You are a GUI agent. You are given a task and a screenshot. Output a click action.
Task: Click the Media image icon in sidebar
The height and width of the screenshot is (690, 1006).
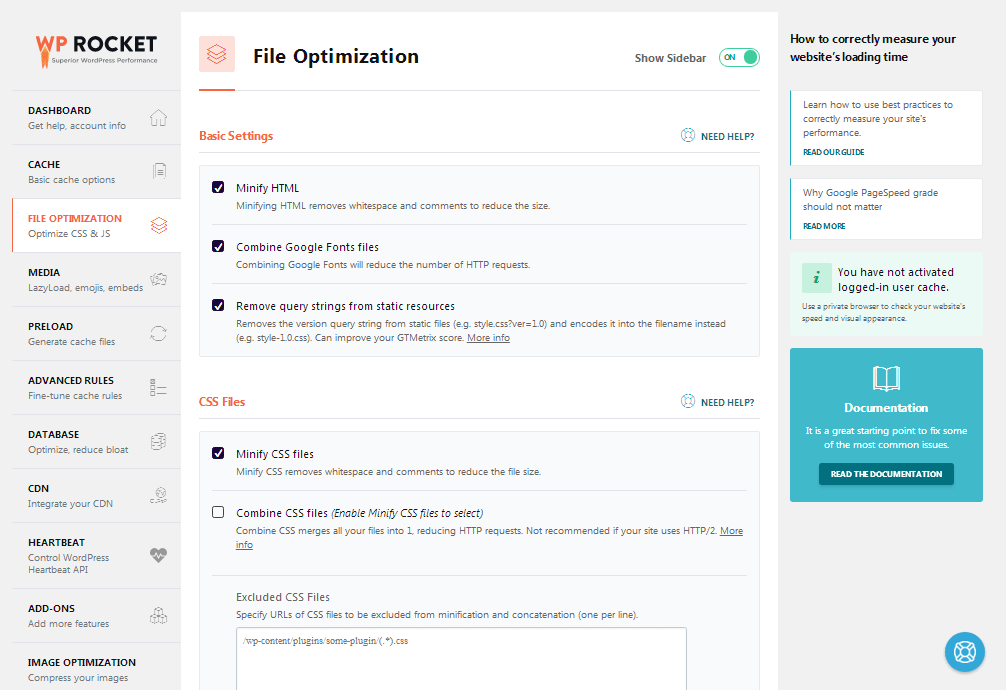coord(158,279)
